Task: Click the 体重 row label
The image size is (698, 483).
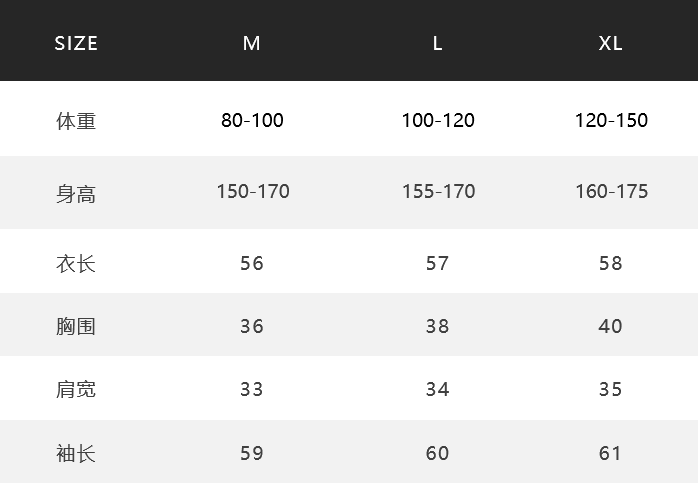Action: pos(76,121)
